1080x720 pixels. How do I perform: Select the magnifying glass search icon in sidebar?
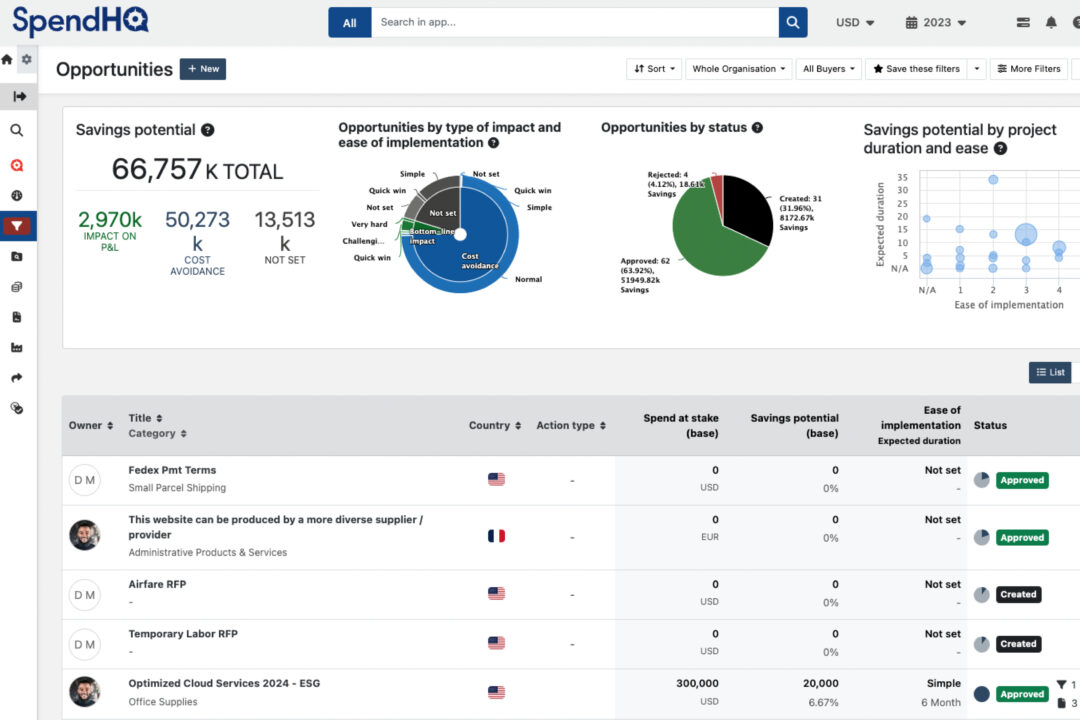pyautogui.click(x=17, y=130)
